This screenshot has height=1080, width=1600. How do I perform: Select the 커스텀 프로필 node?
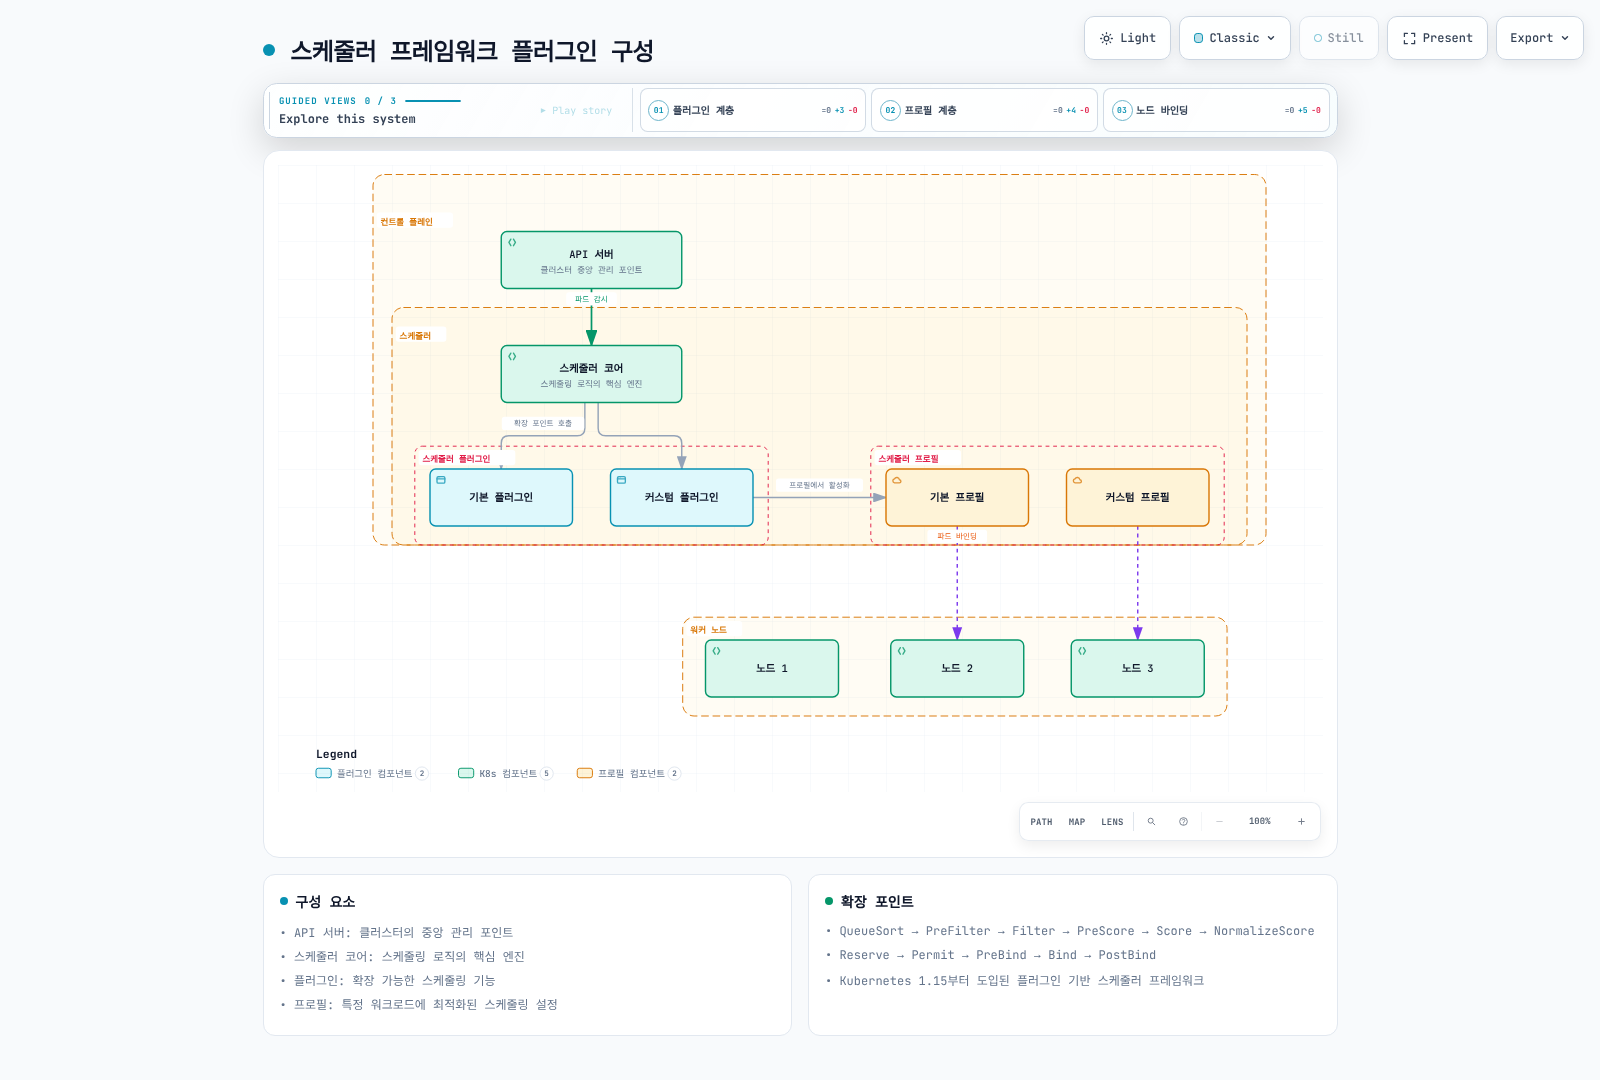[x=1137, y=497]
